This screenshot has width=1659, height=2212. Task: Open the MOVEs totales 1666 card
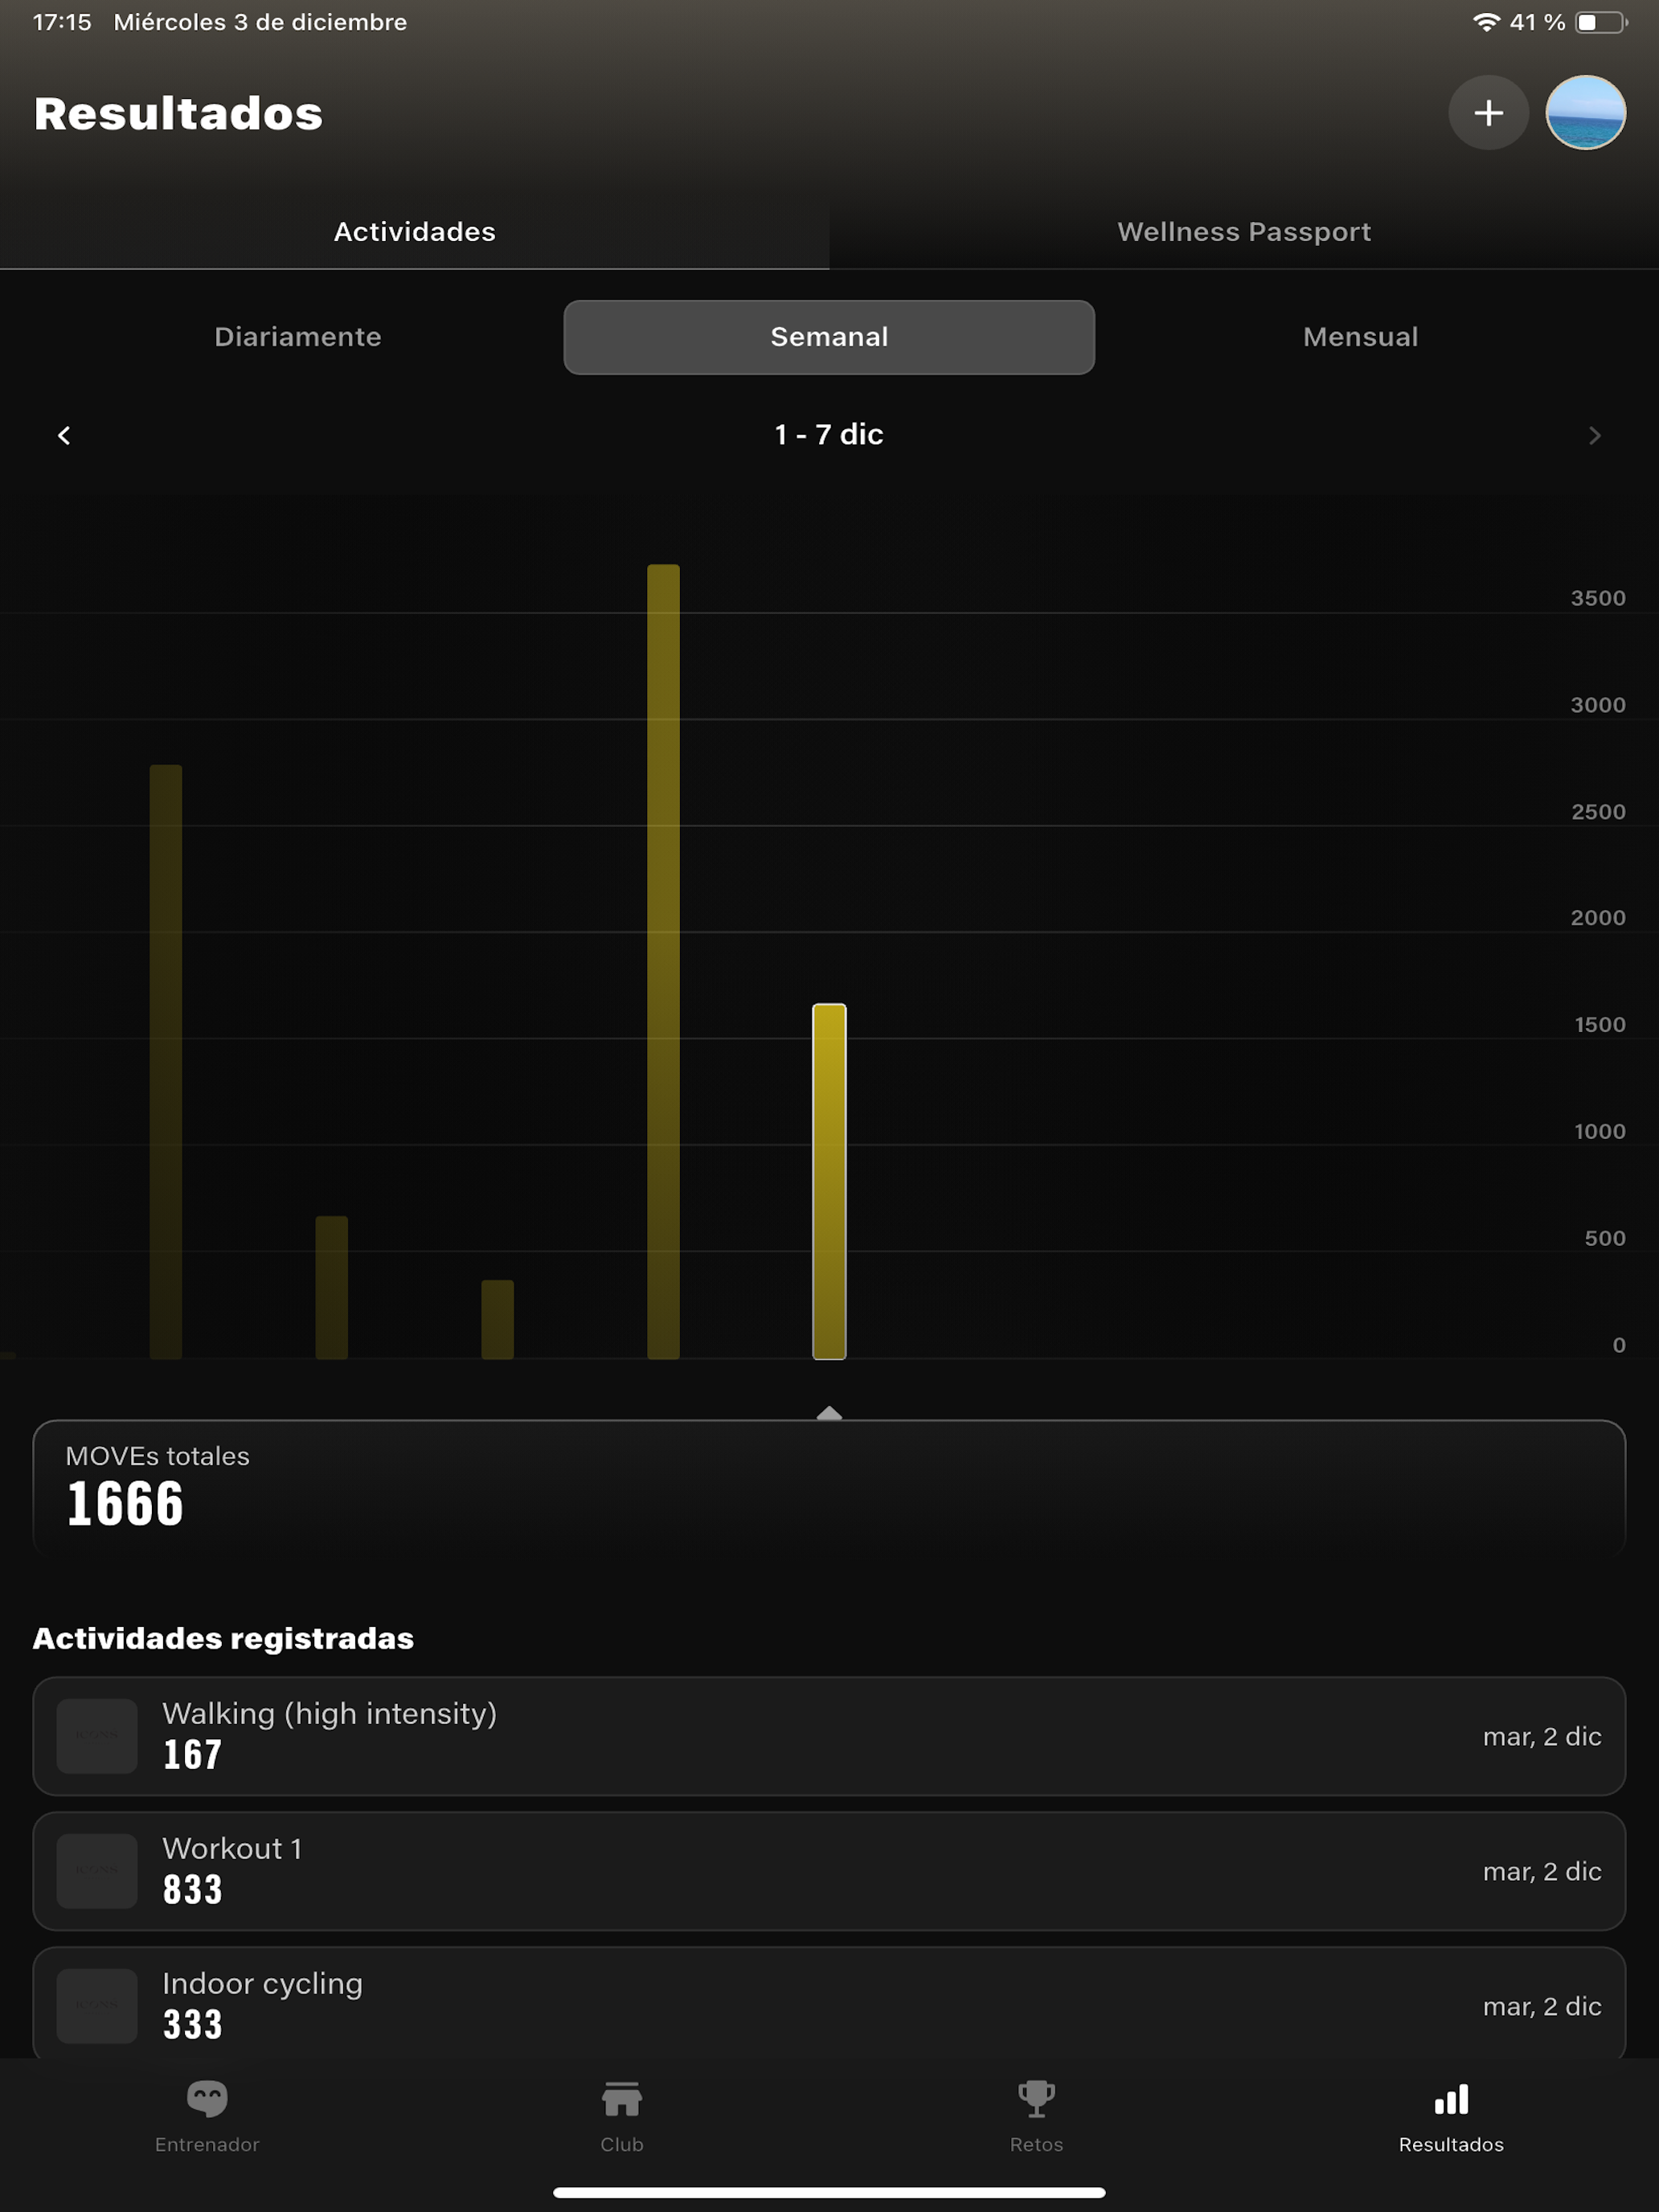pyautogui.click(x=829, y=1487)
